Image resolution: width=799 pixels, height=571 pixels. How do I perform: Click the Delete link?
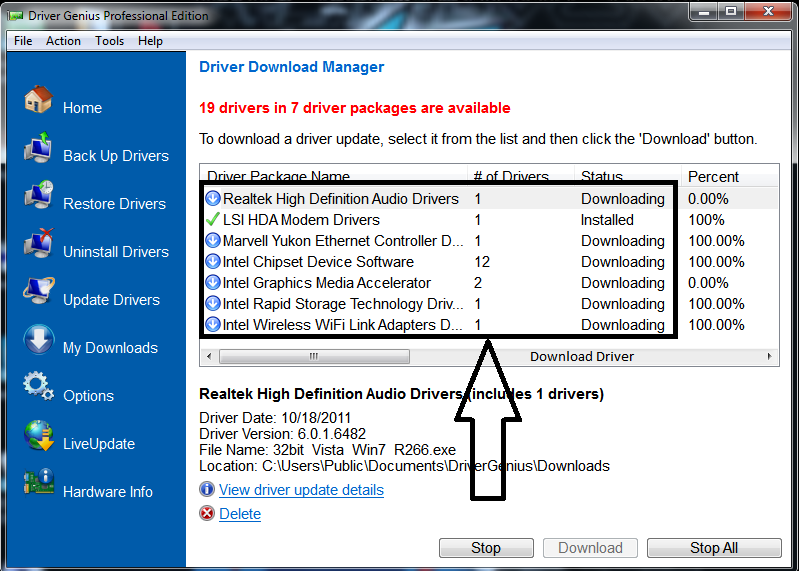[x=240, y=513]
